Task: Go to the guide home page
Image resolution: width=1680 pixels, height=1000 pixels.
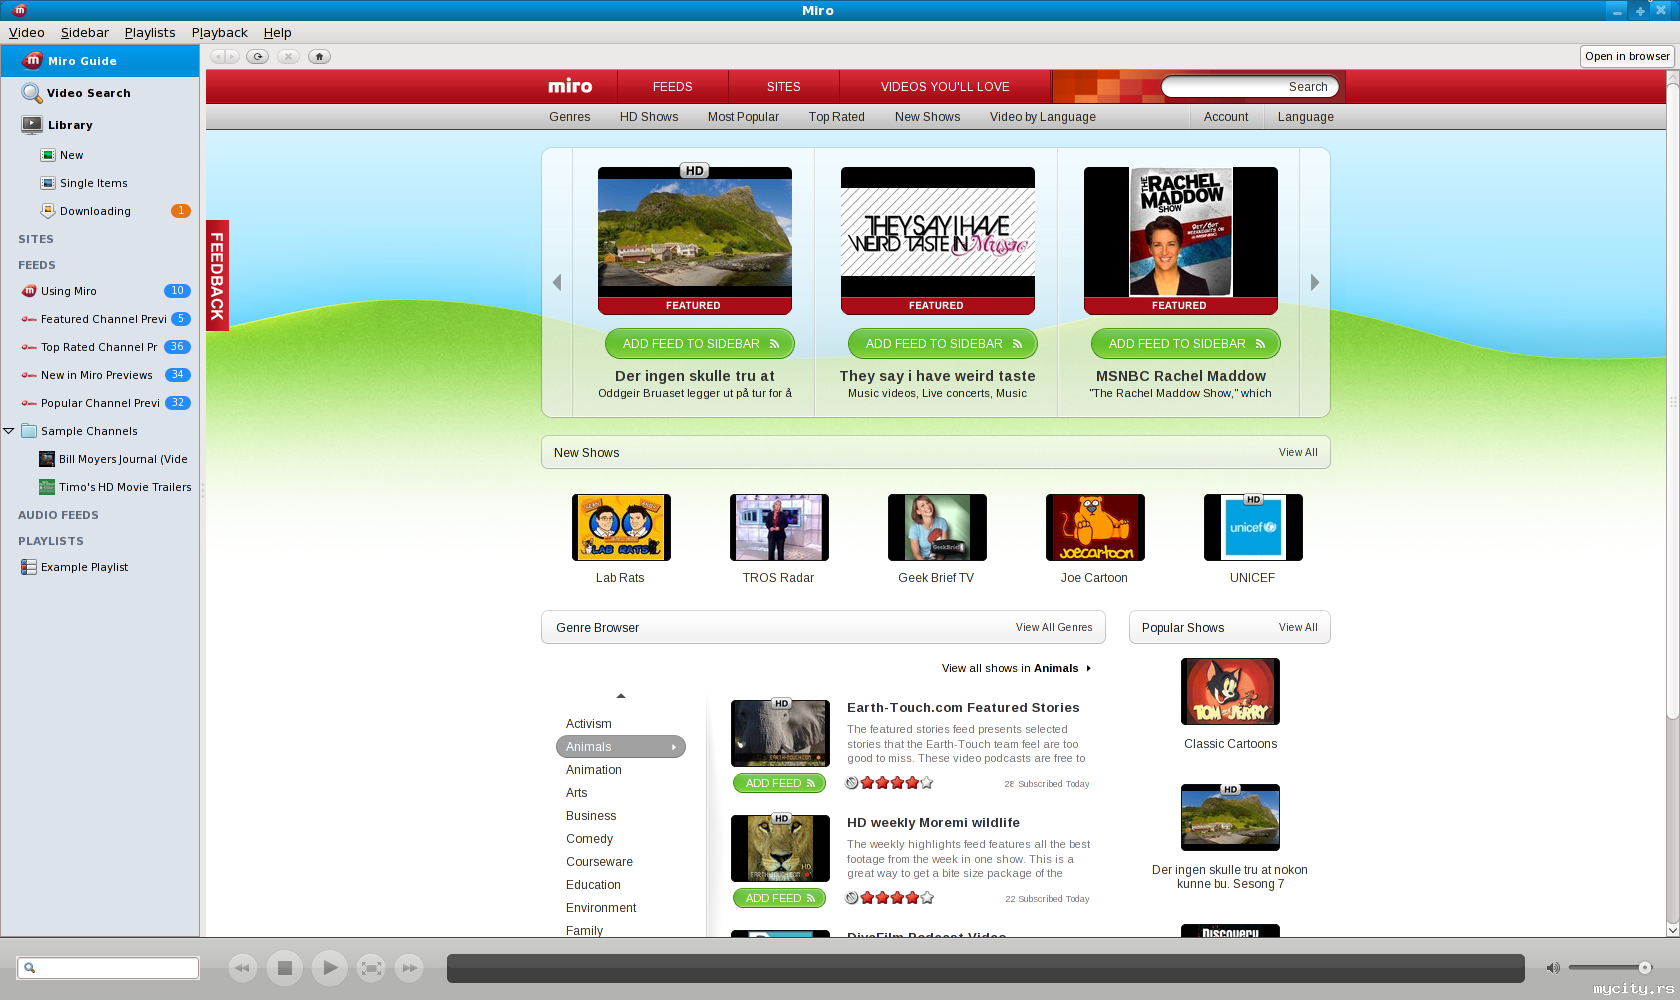Action: click(x=319, y=56)
